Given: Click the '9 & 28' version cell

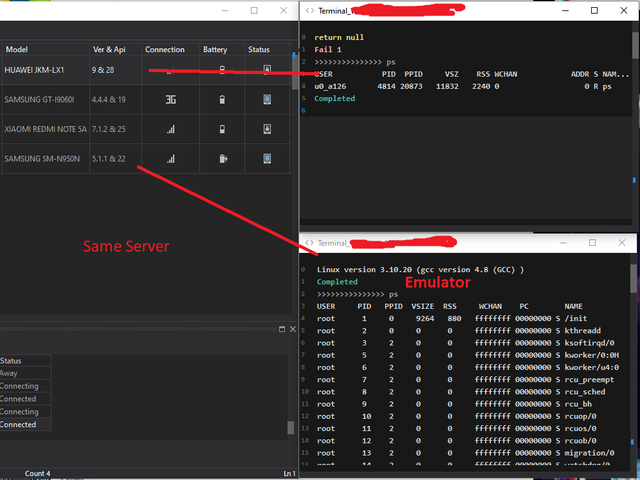Looking at the screenshot, I should (x=103, y=70).
